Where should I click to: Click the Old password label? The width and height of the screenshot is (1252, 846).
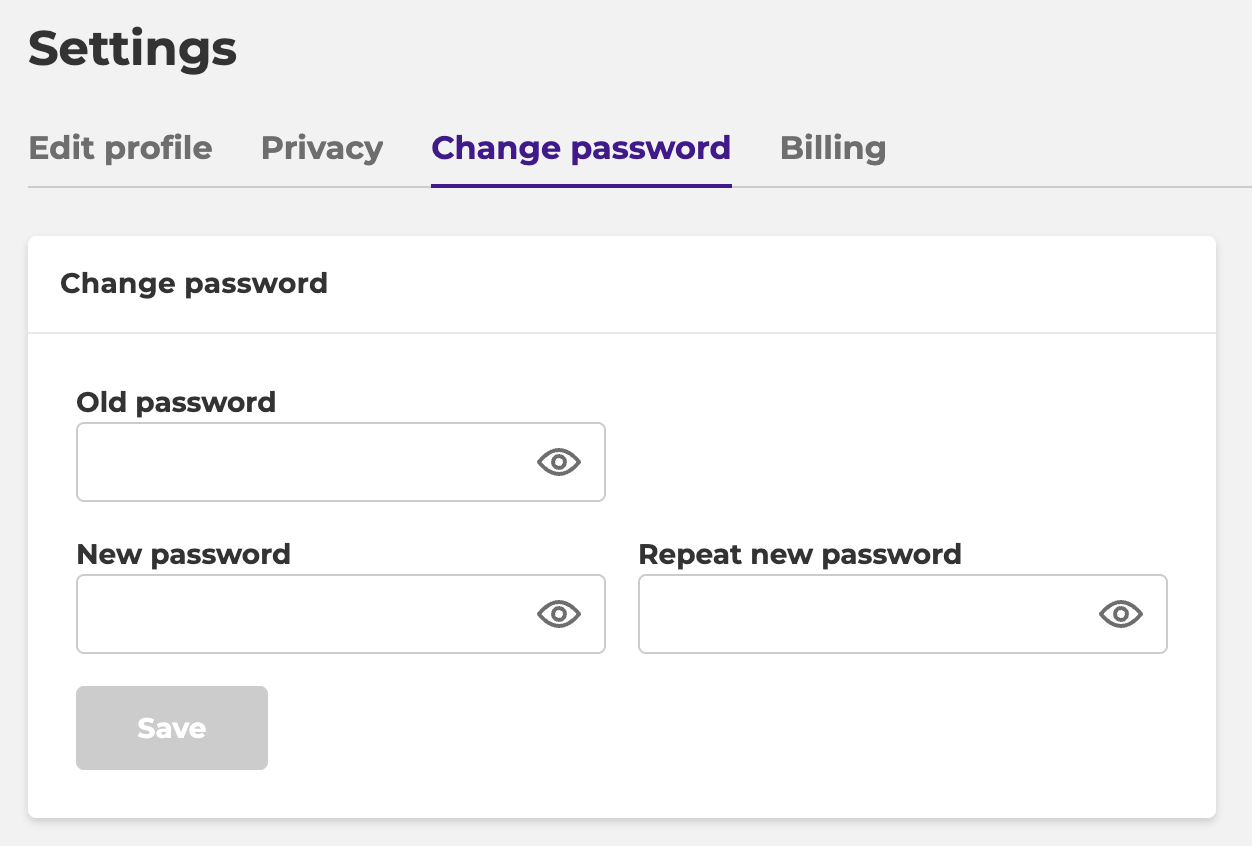click(x=176, y=403)
